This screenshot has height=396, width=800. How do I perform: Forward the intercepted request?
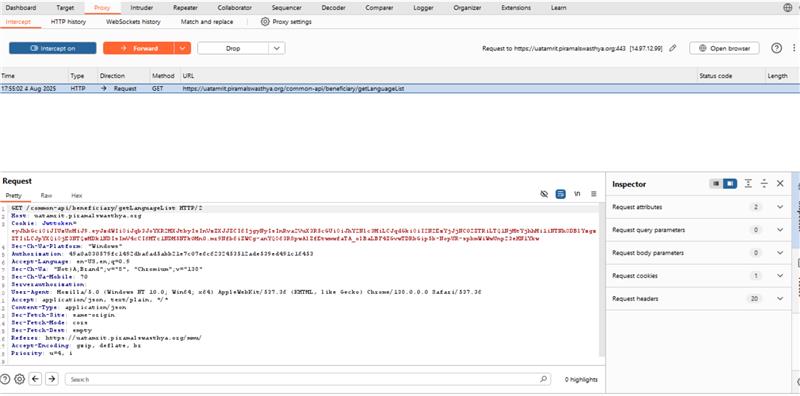coord(139,48)
